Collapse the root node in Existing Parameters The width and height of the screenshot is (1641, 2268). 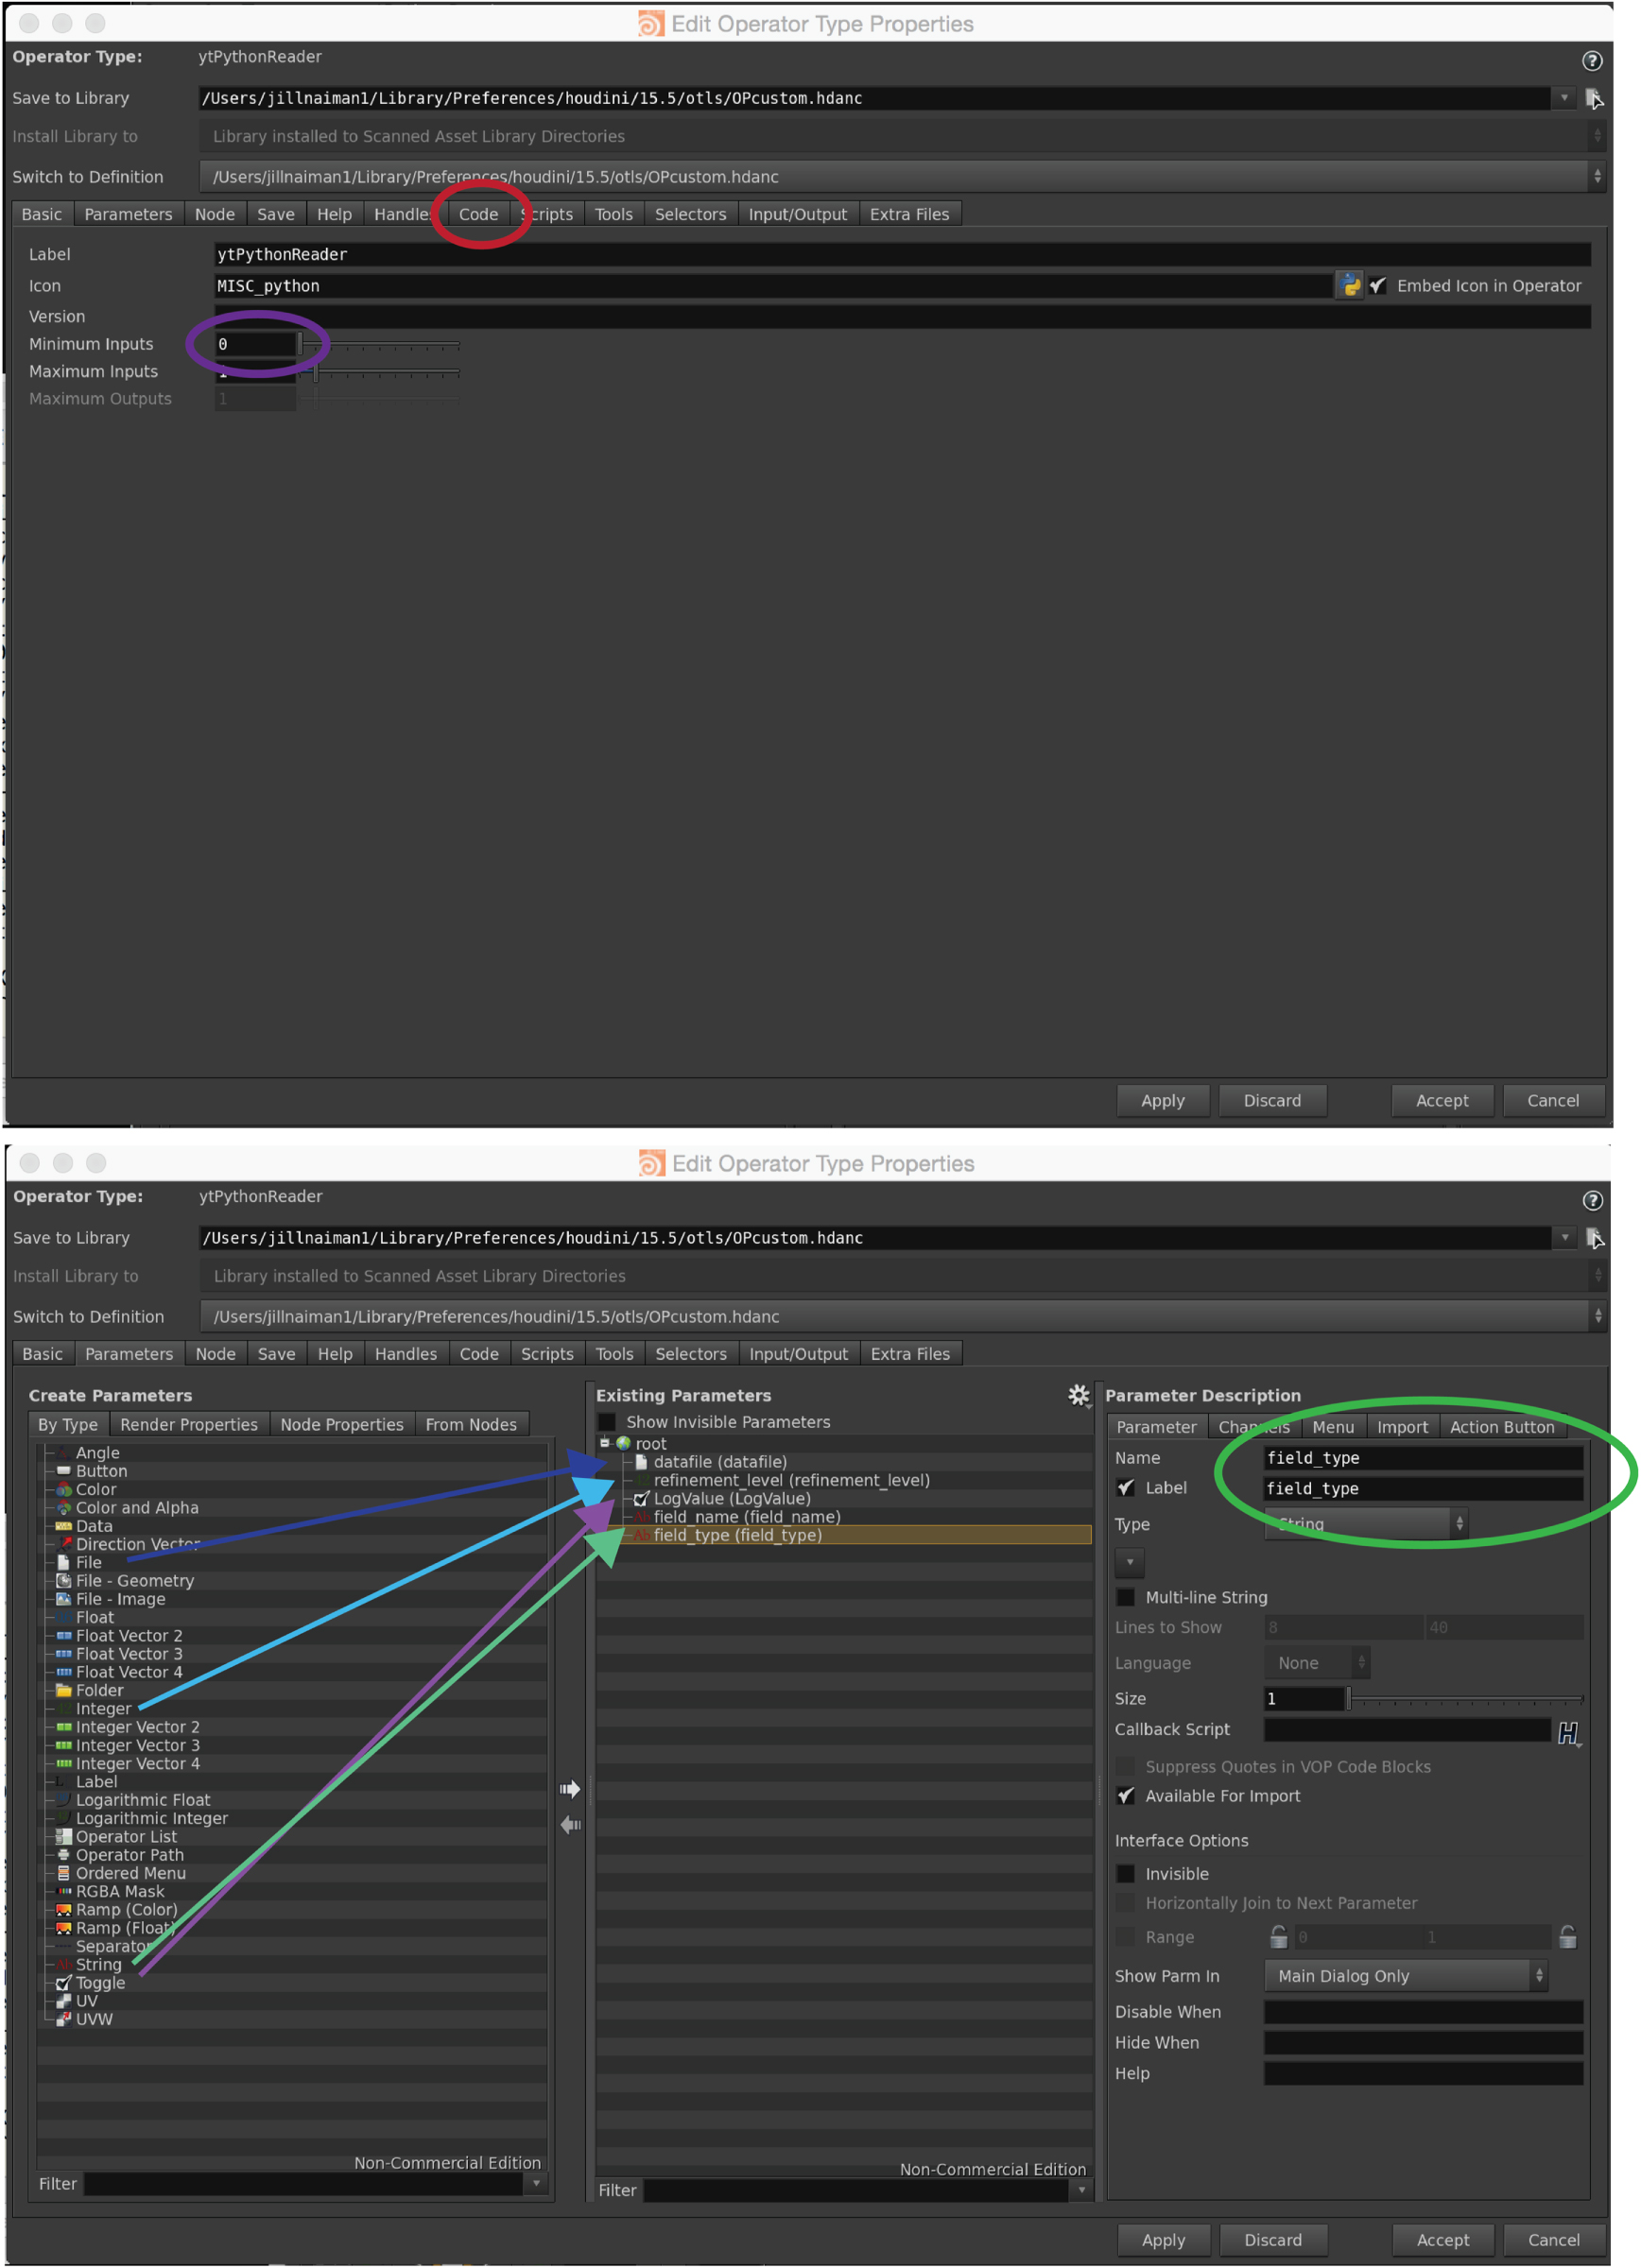(x=606, y=1443)
